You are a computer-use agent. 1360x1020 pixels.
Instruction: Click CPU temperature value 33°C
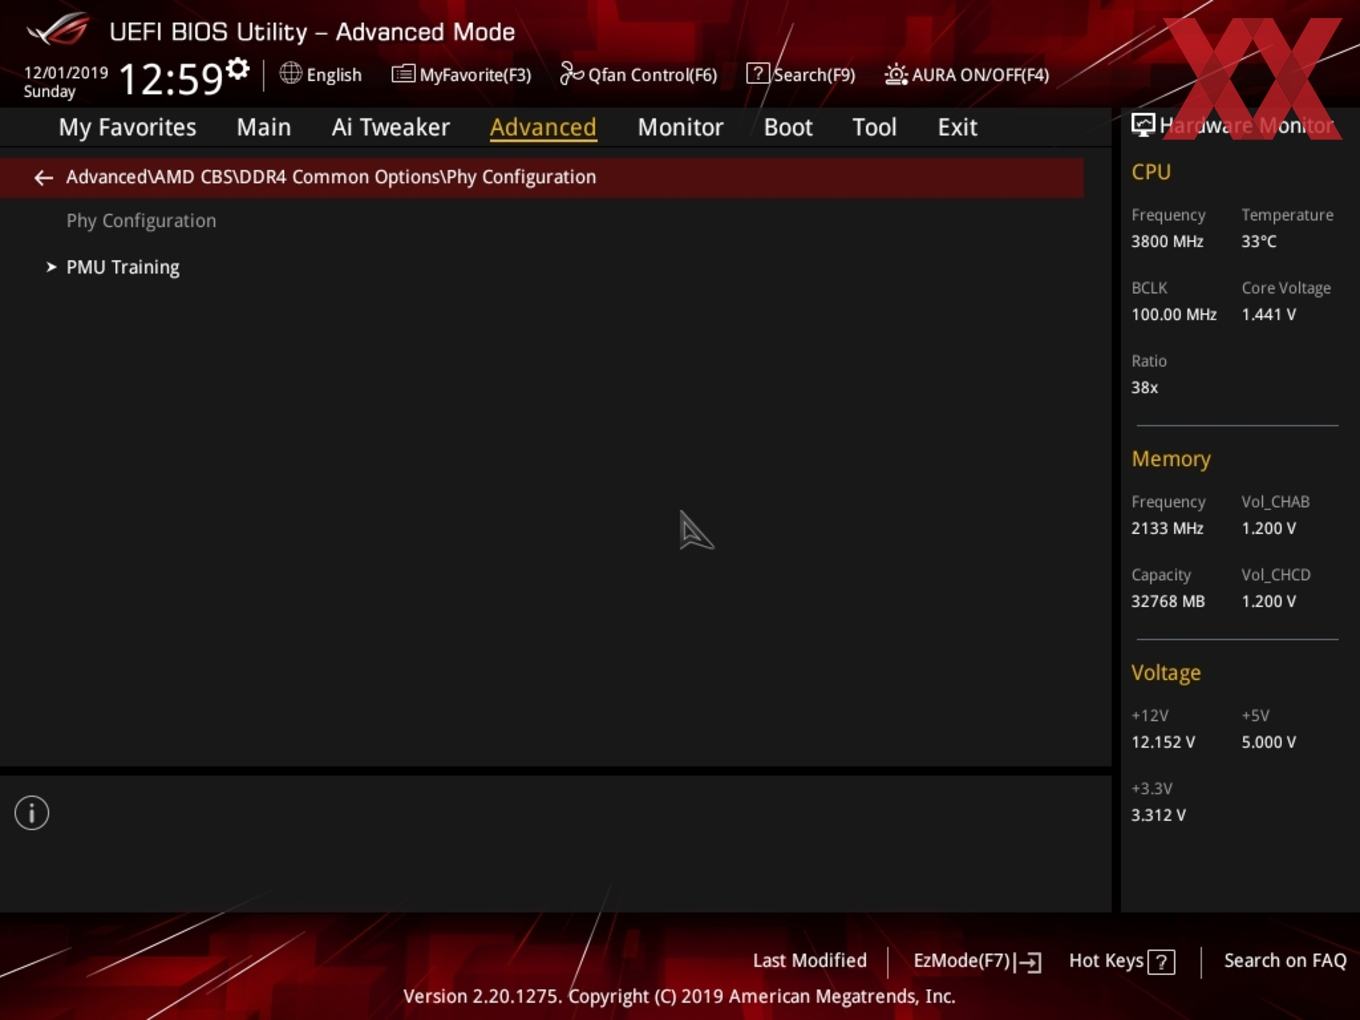(1259, 241)
